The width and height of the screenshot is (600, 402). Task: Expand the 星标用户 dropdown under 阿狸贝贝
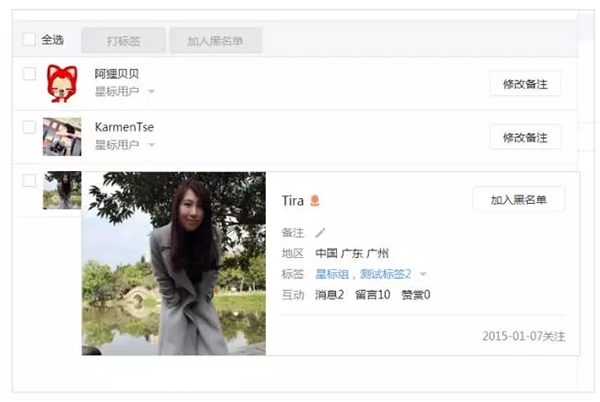tap(152, 91)
